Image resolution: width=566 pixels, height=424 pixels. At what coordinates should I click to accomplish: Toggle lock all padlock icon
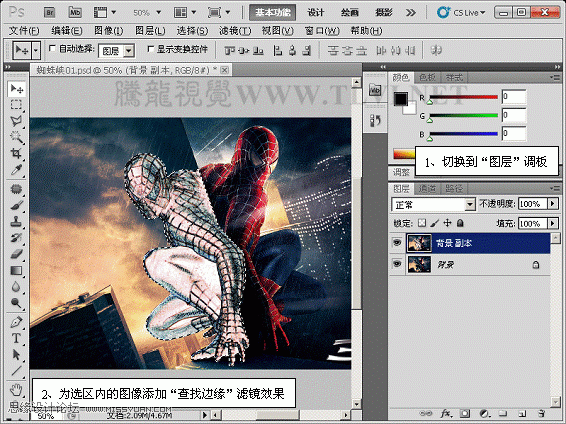pos(460,223)
